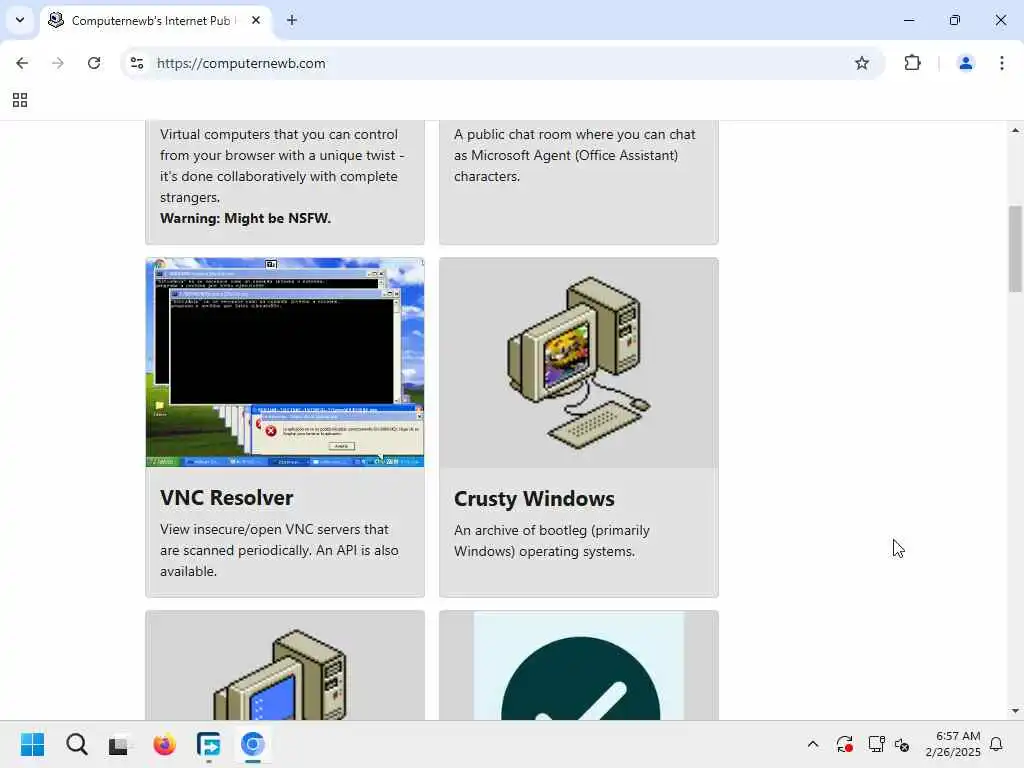Open the network tray icon

[876, 744]
